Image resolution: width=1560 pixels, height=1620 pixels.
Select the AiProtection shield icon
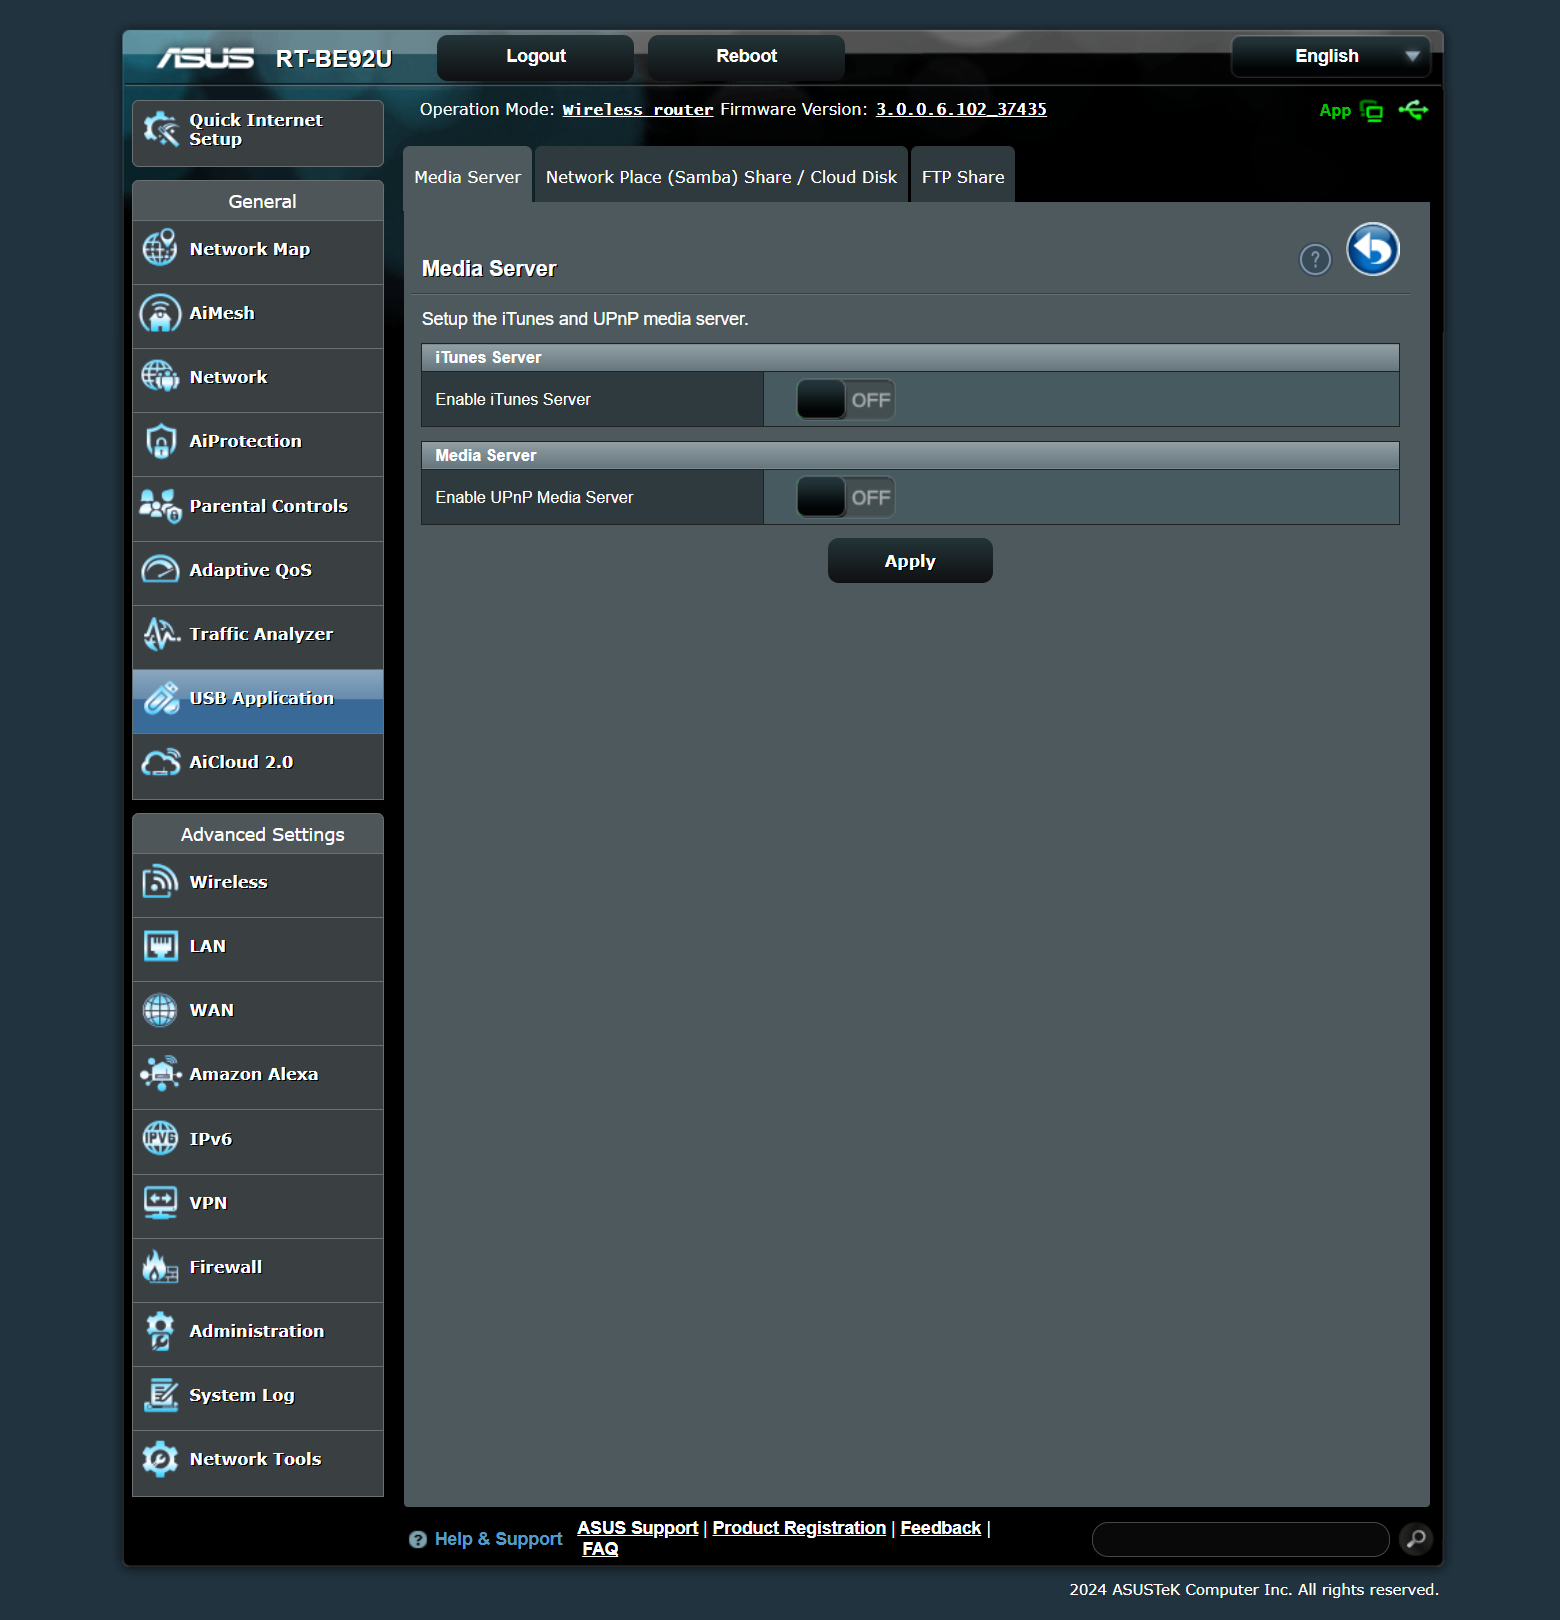160,441
